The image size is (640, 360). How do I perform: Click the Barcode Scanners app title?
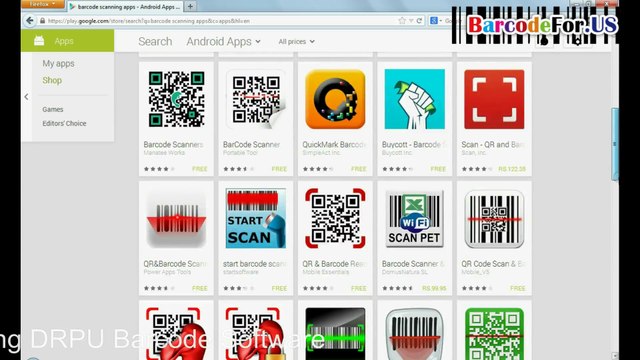[x=173, y=144]
